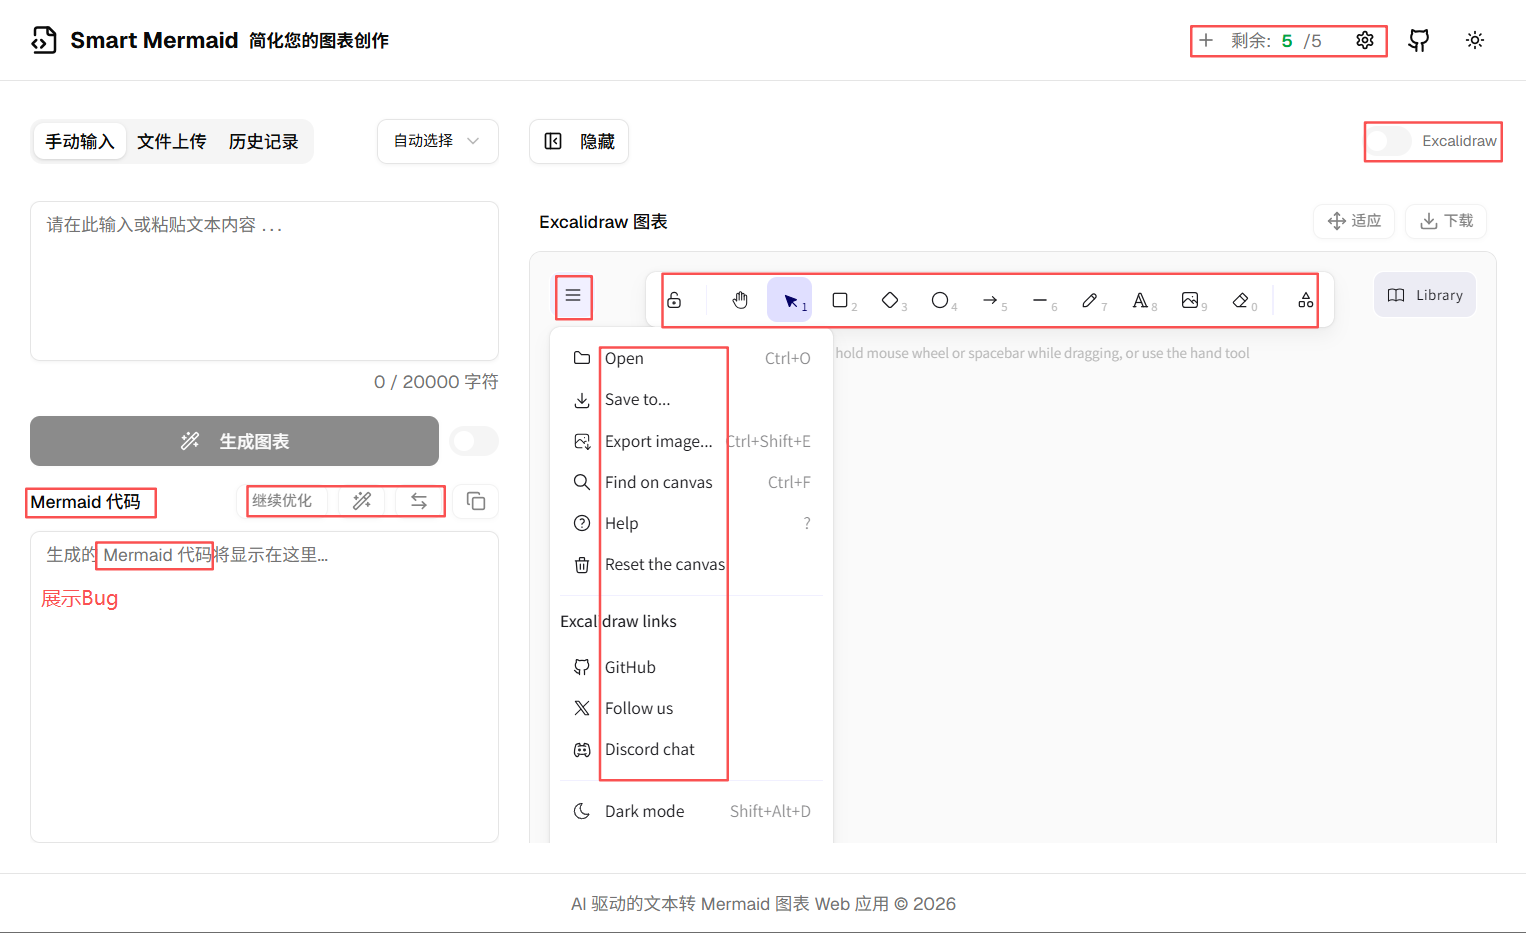Switch to the 文件上传 tab

click(172, 141)
